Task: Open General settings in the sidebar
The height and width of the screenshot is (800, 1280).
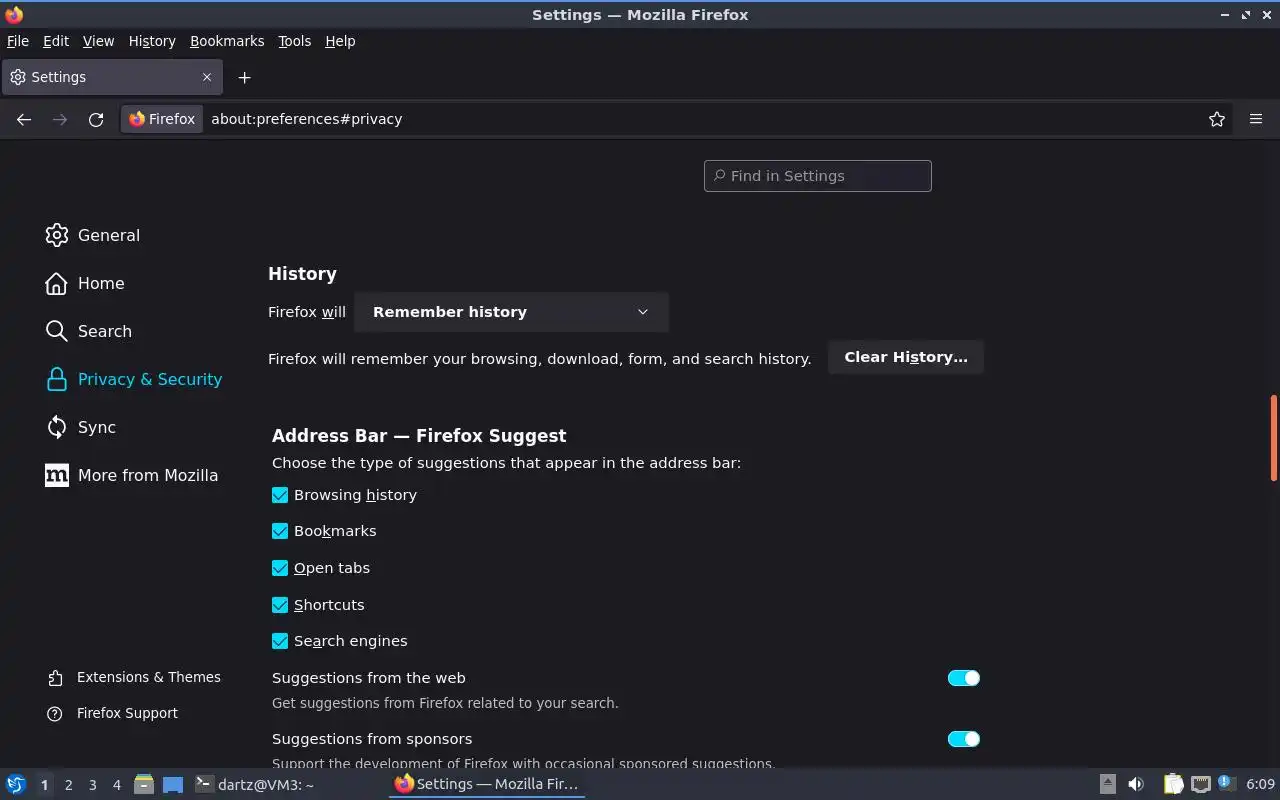Action: [92, 235]
